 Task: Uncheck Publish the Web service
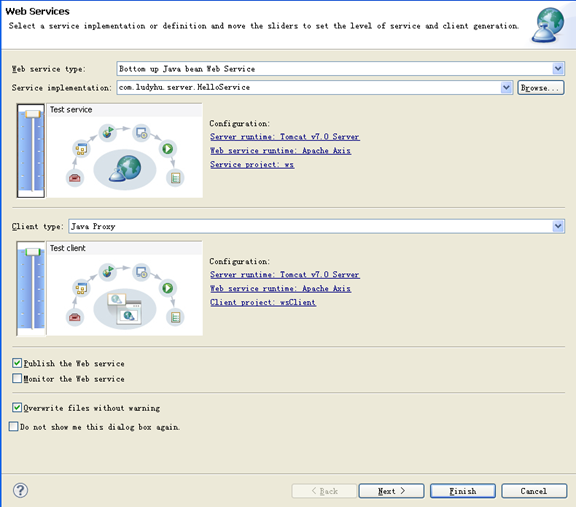(x=17, y=363)
